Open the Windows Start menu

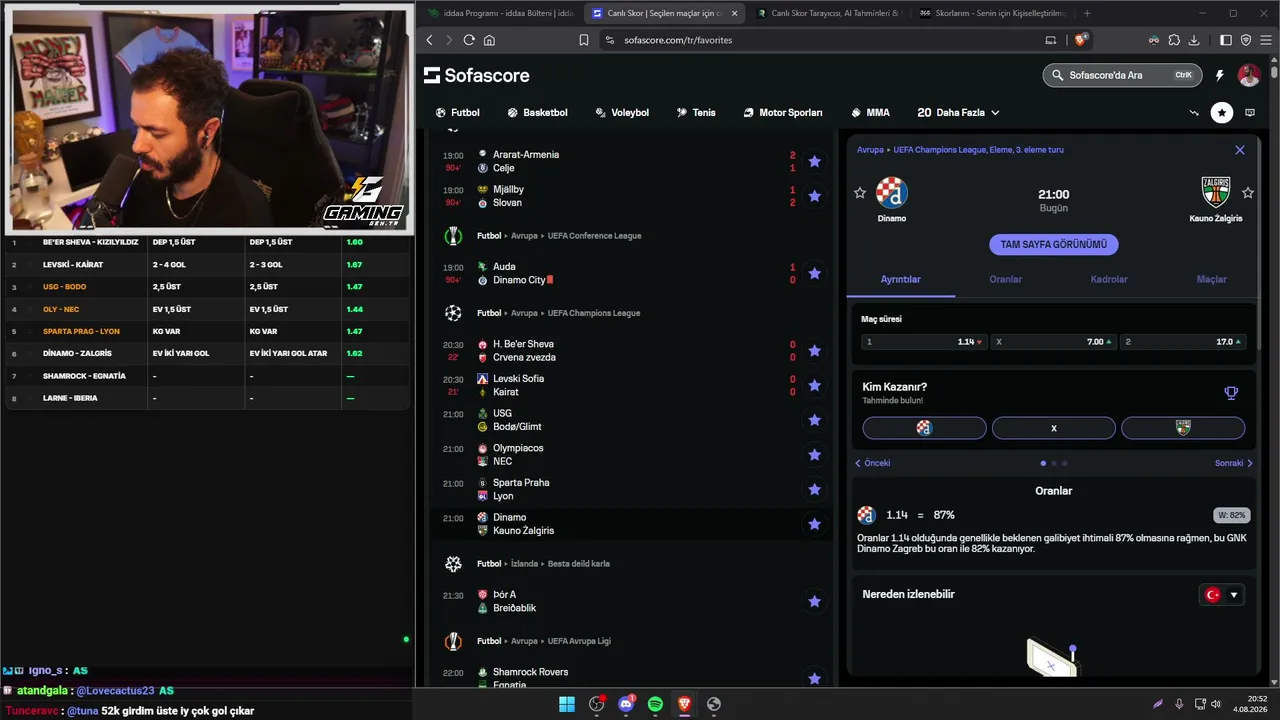(x=567, y=704)
